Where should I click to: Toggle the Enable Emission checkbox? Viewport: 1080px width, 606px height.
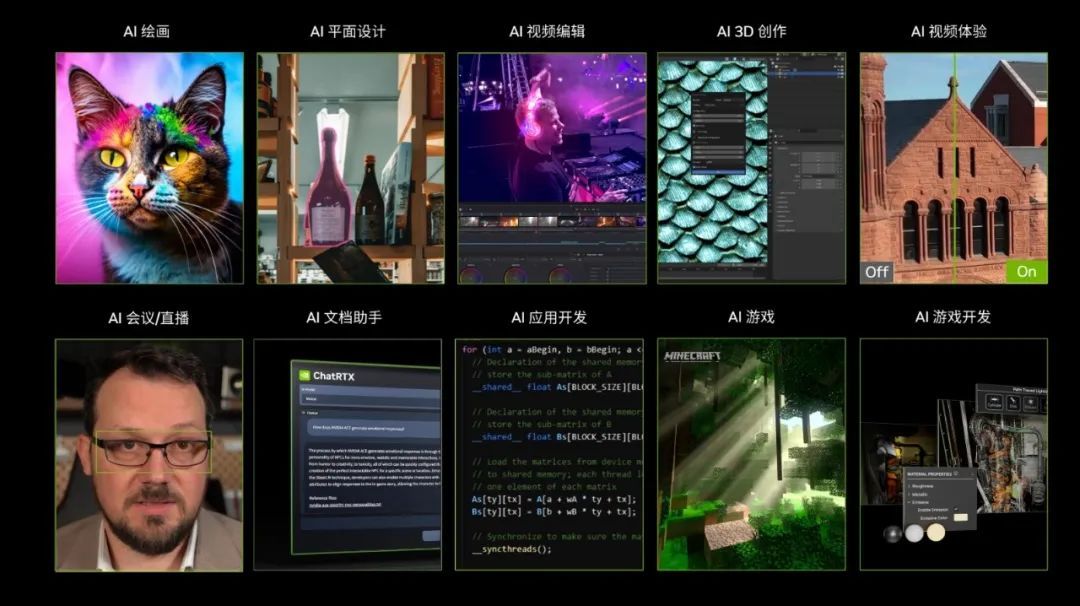point(955,509)
